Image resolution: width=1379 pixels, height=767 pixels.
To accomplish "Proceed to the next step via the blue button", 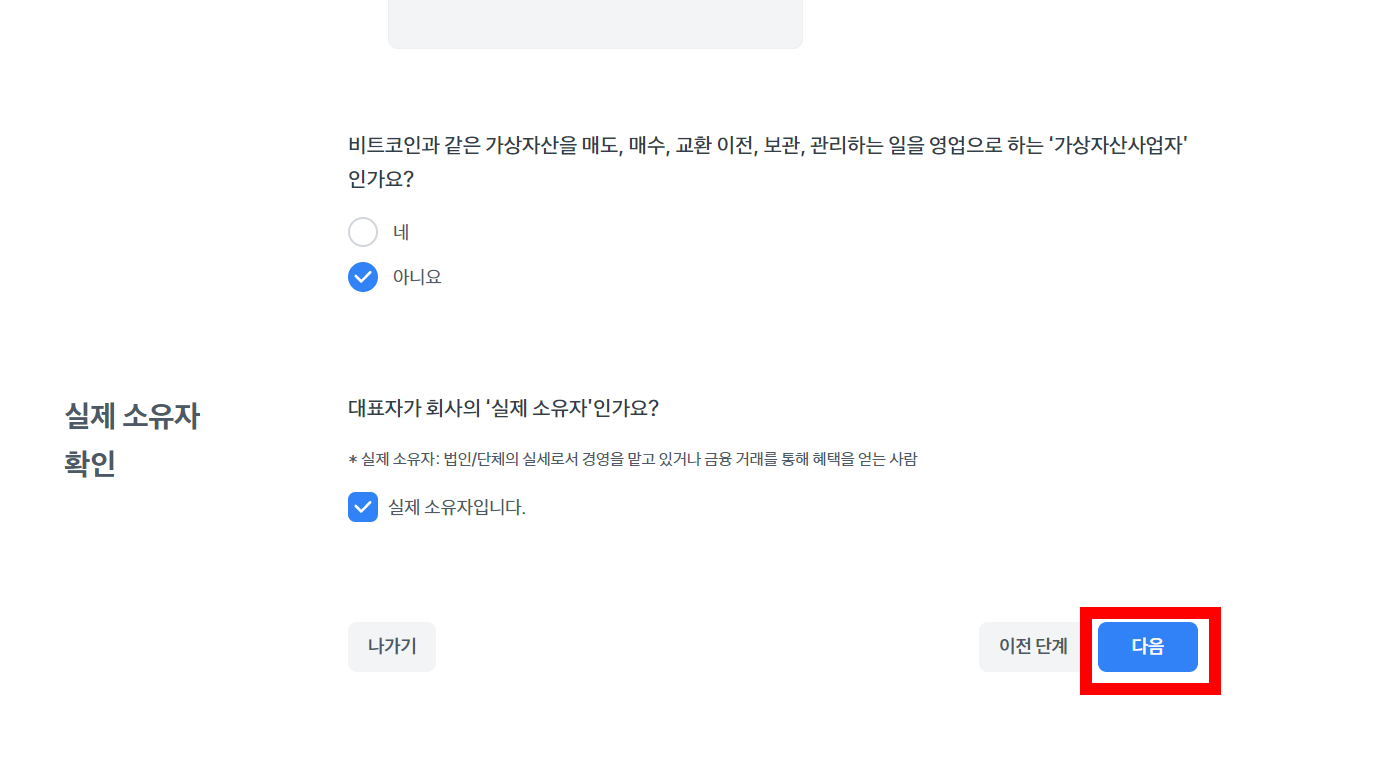I will click(1148, 647).
